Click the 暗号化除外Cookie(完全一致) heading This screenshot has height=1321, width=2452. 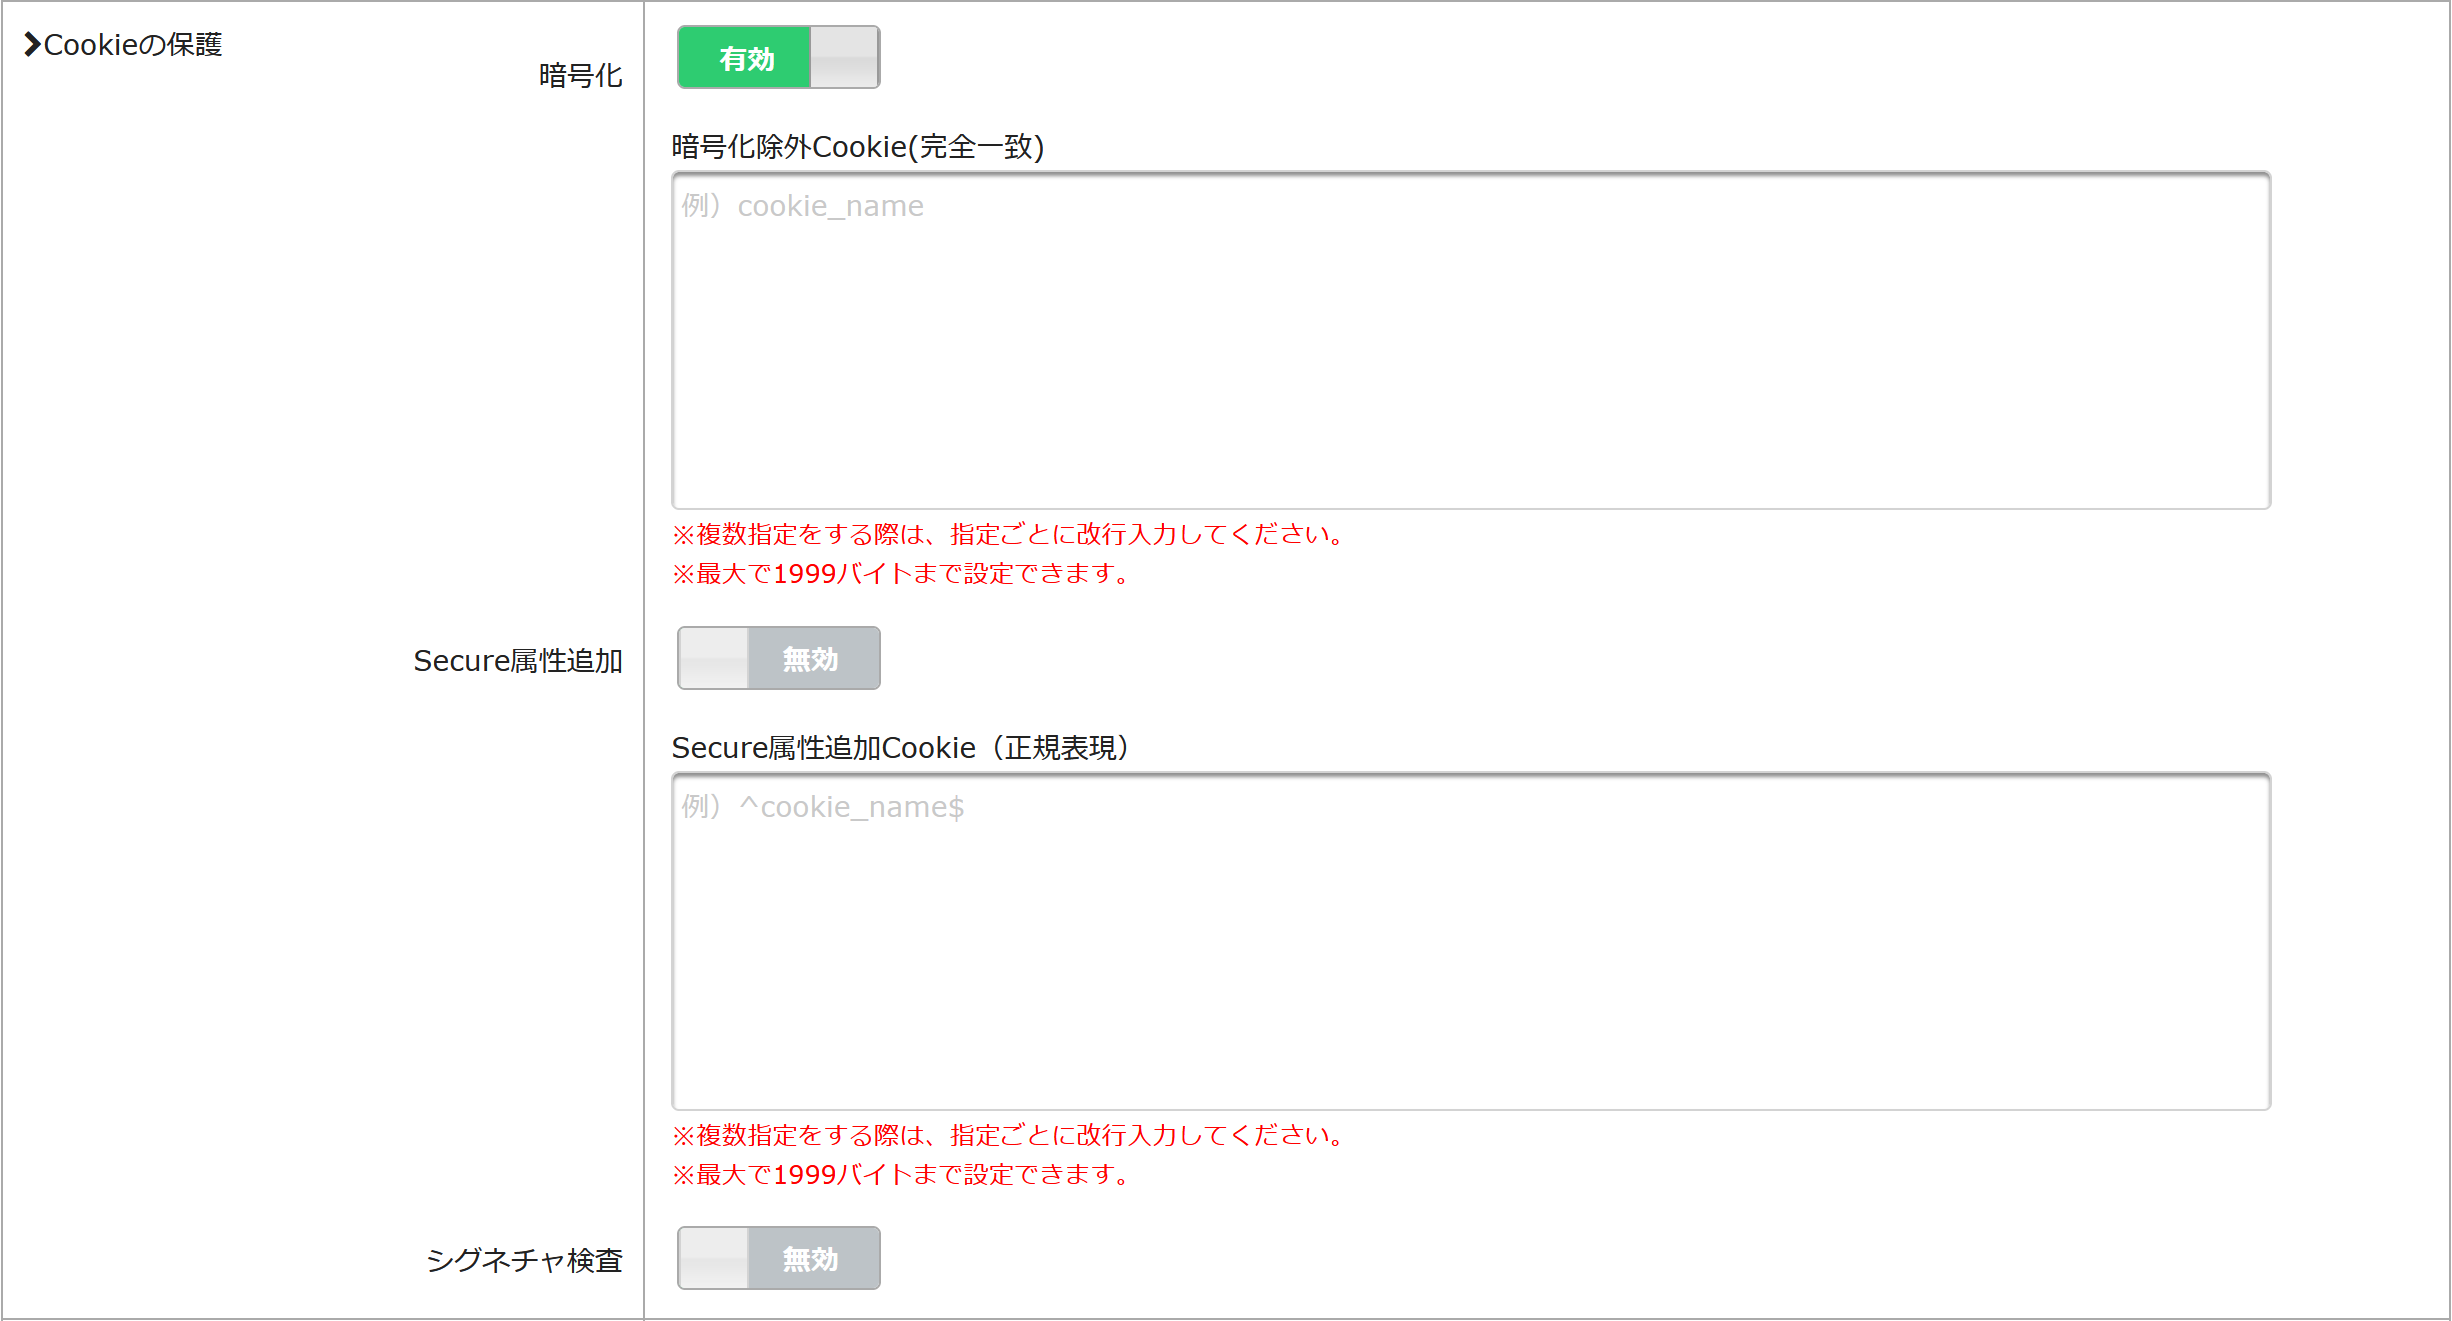click(858, 147)
